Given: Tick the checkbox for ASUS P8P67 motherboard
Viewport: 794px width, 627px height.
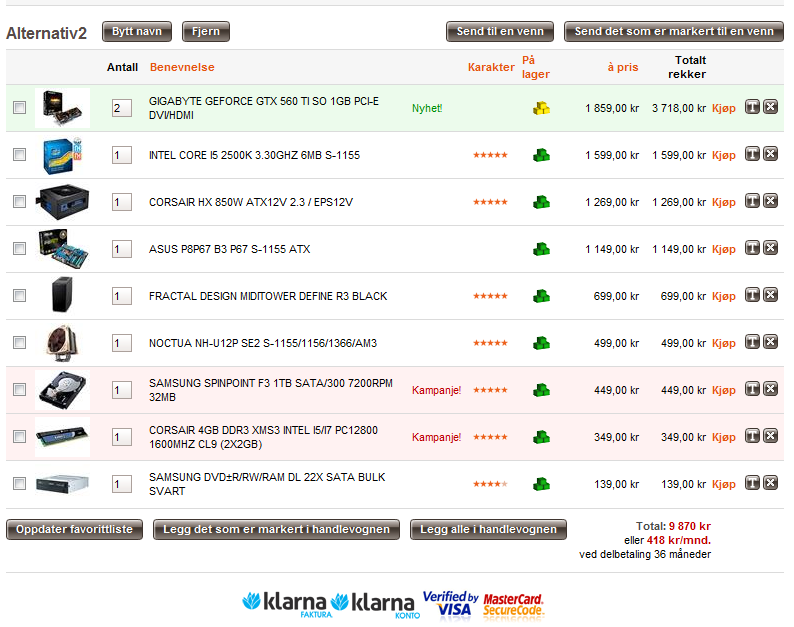Looking at the screenshot, I should coord(20,249).
